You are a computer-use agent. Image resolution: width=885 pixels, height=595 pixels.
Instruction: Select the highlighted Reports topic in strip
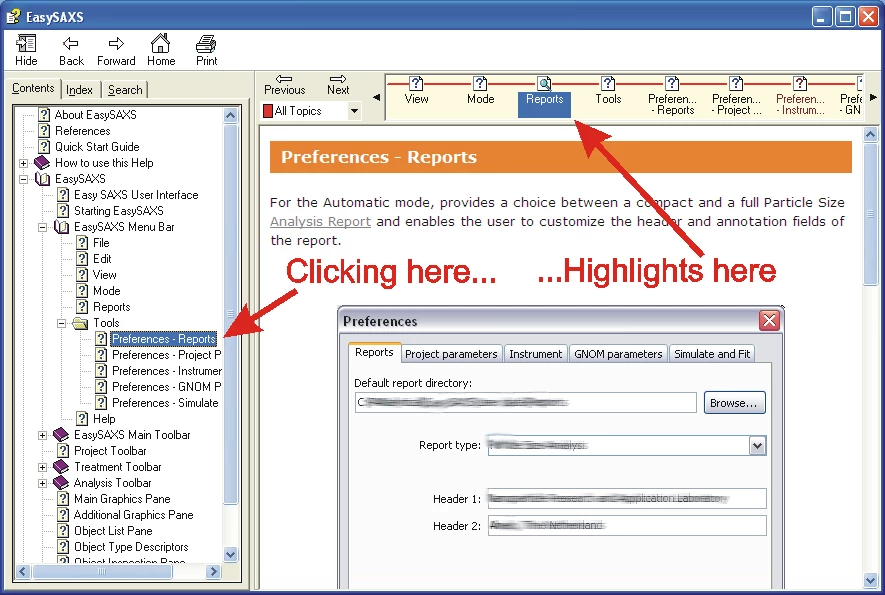[544, 97]
